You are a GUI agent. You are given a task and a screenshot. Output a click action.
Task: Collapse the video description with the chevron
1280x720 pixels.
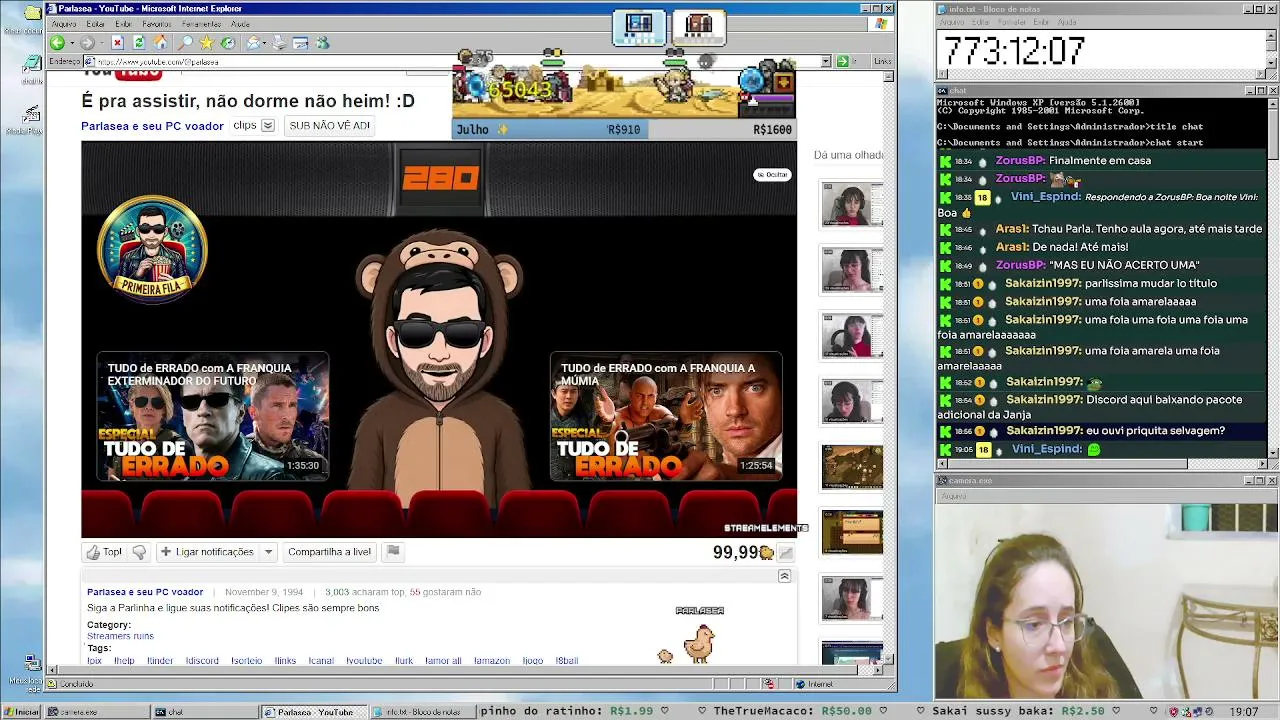coord(784,576)
